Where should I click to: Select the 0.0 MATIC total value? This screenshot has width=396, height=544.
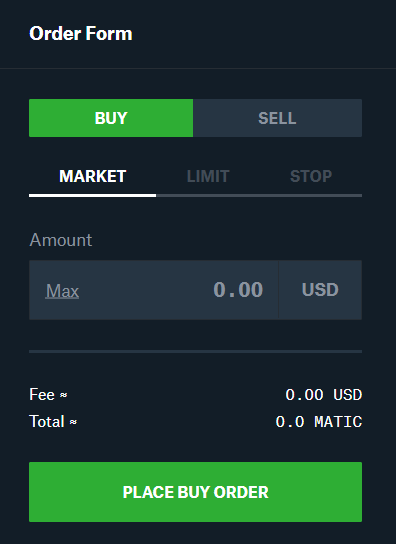coord(319,422)
